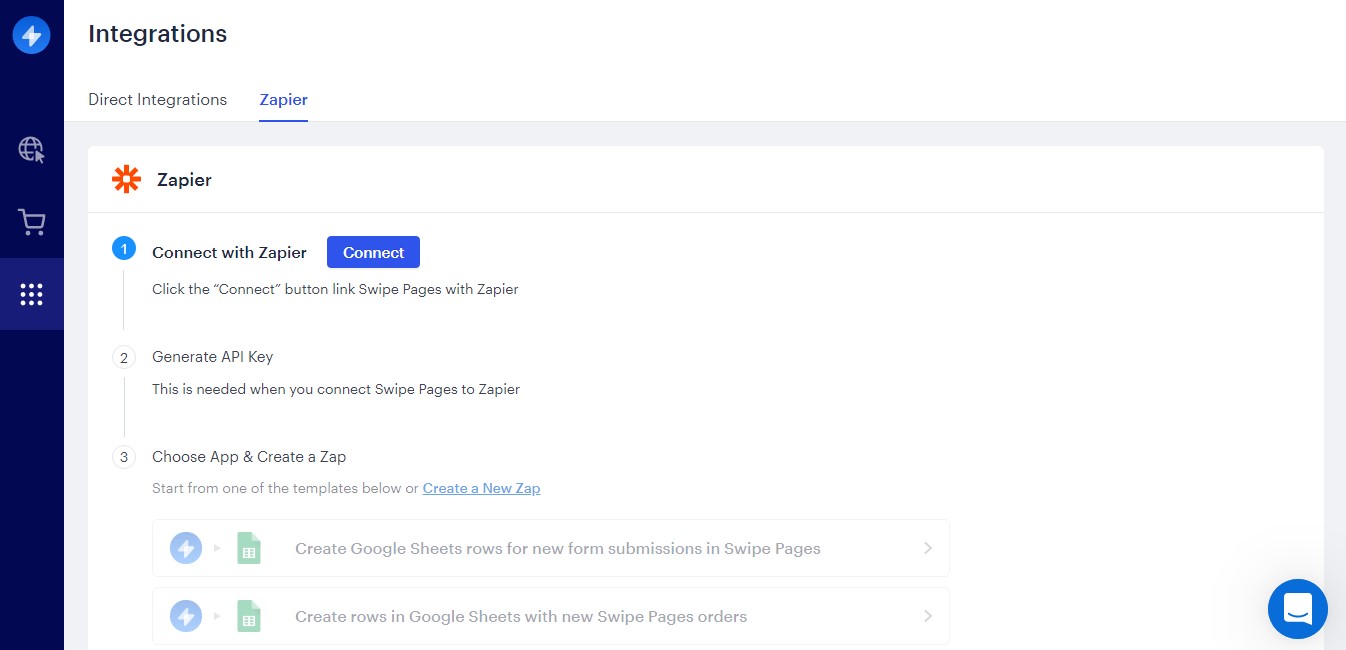The image size is (1346, 650).
Task: Select the integrations grid icon in sidebar
Action: click(x=32, y=294)
